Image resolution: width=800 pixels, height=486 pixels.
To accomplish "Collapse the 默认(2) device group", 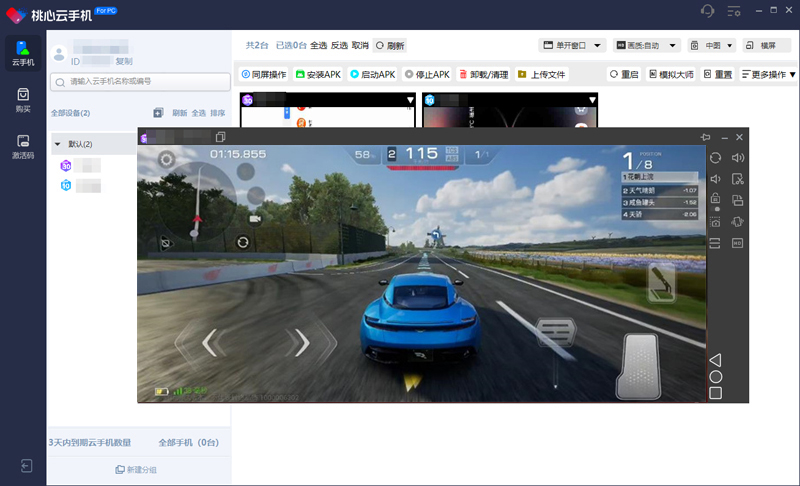I will click(58, 144).
